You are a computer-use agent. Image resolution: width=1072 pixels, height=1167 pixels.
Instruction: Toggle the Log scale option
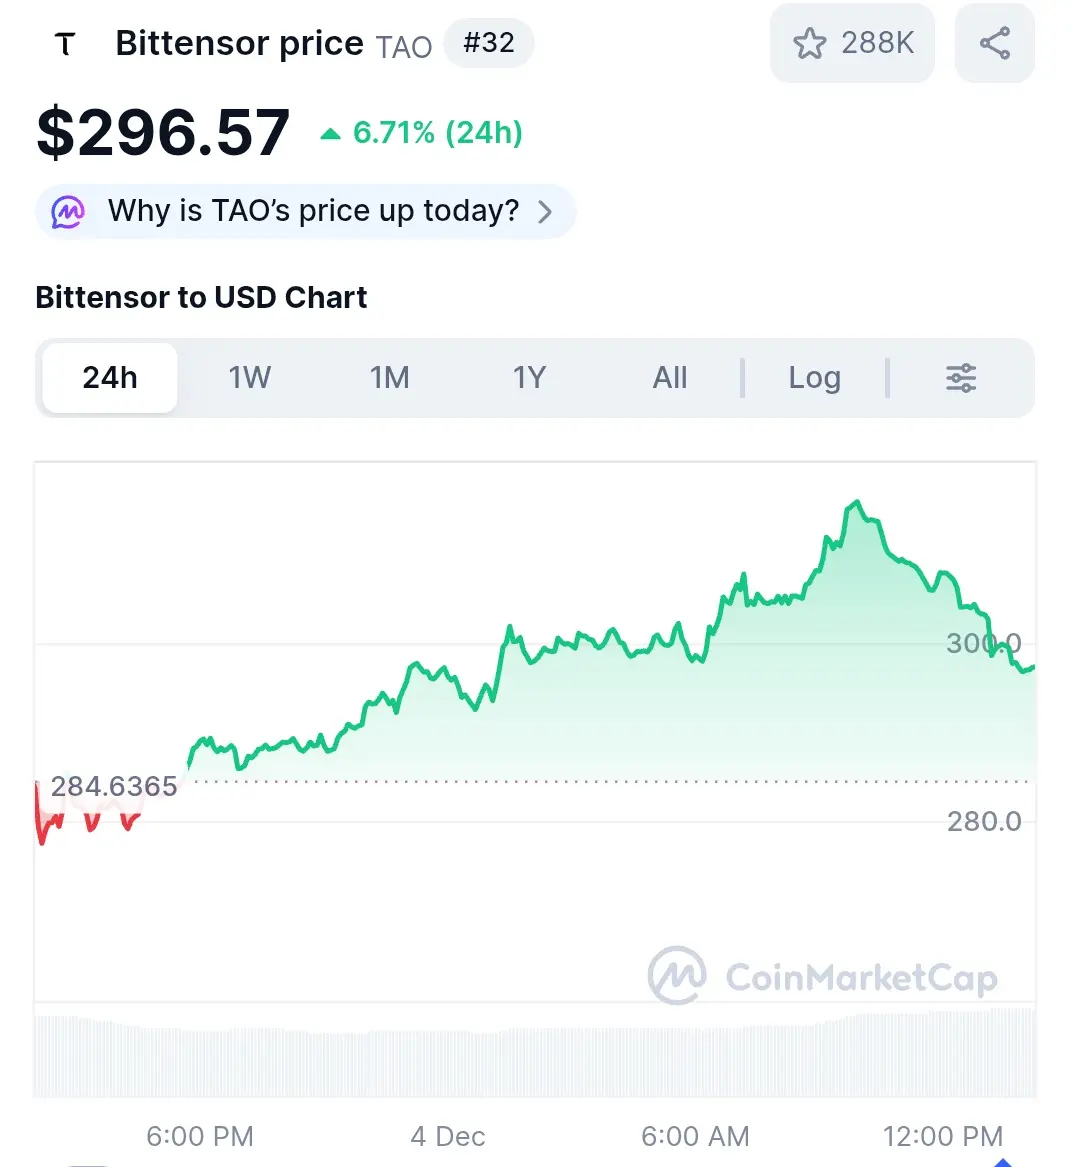click(x=814, y=378)
